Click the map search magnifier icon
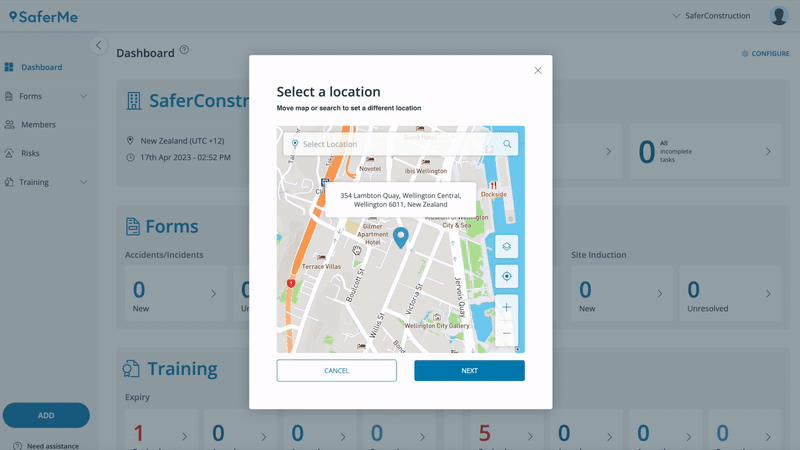 (507, 144)
